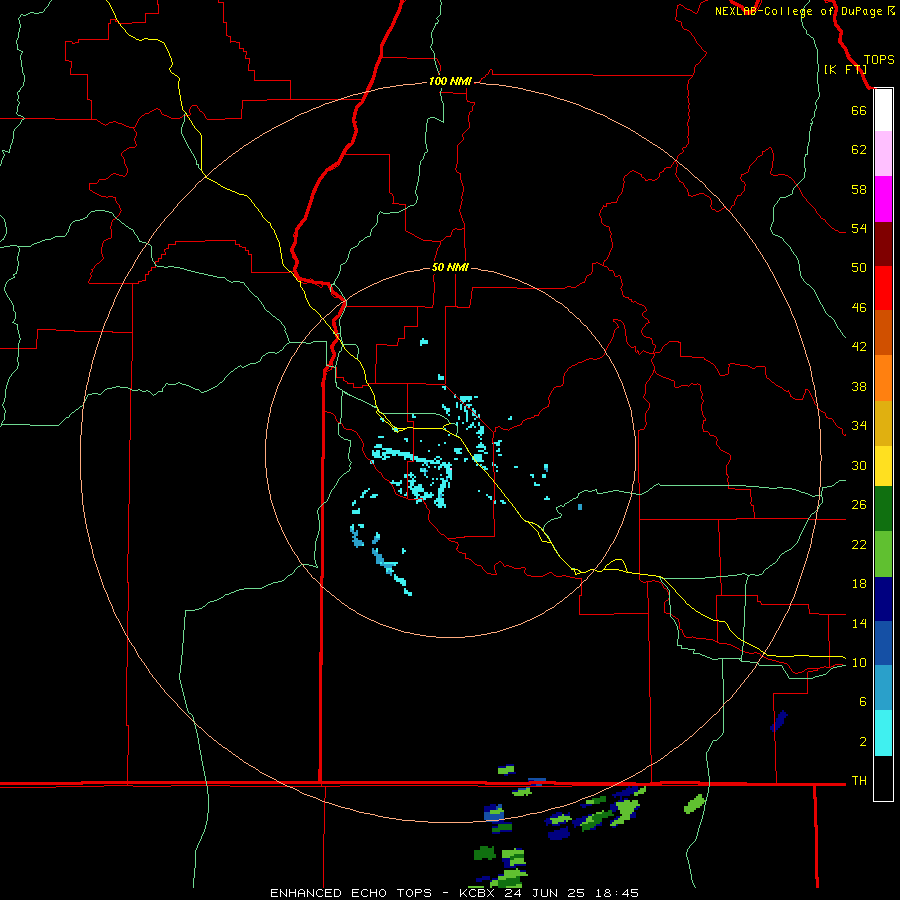Click the legend value '54'

[x=859, y=228]
